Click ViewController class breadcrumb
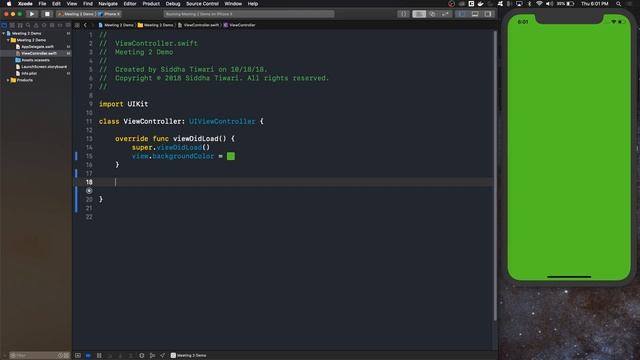Screen dimensions: 640x360 [239, 25]
